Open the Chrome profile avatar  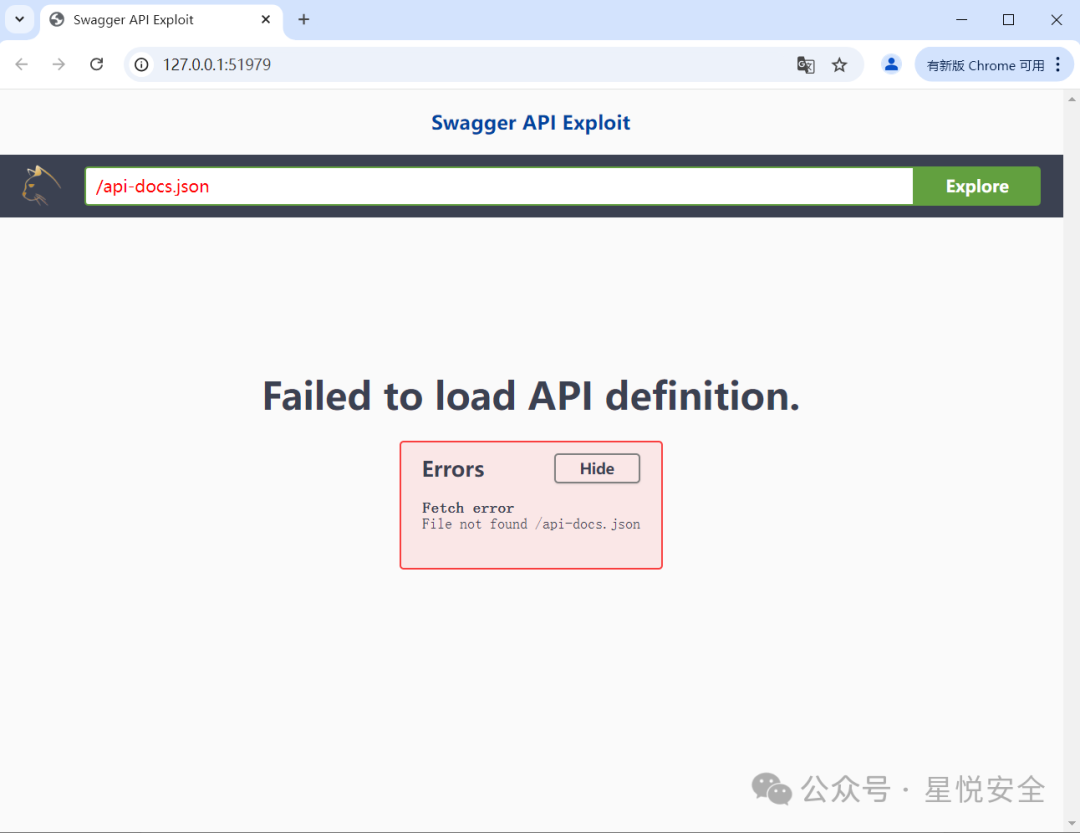tap(891, 64)
